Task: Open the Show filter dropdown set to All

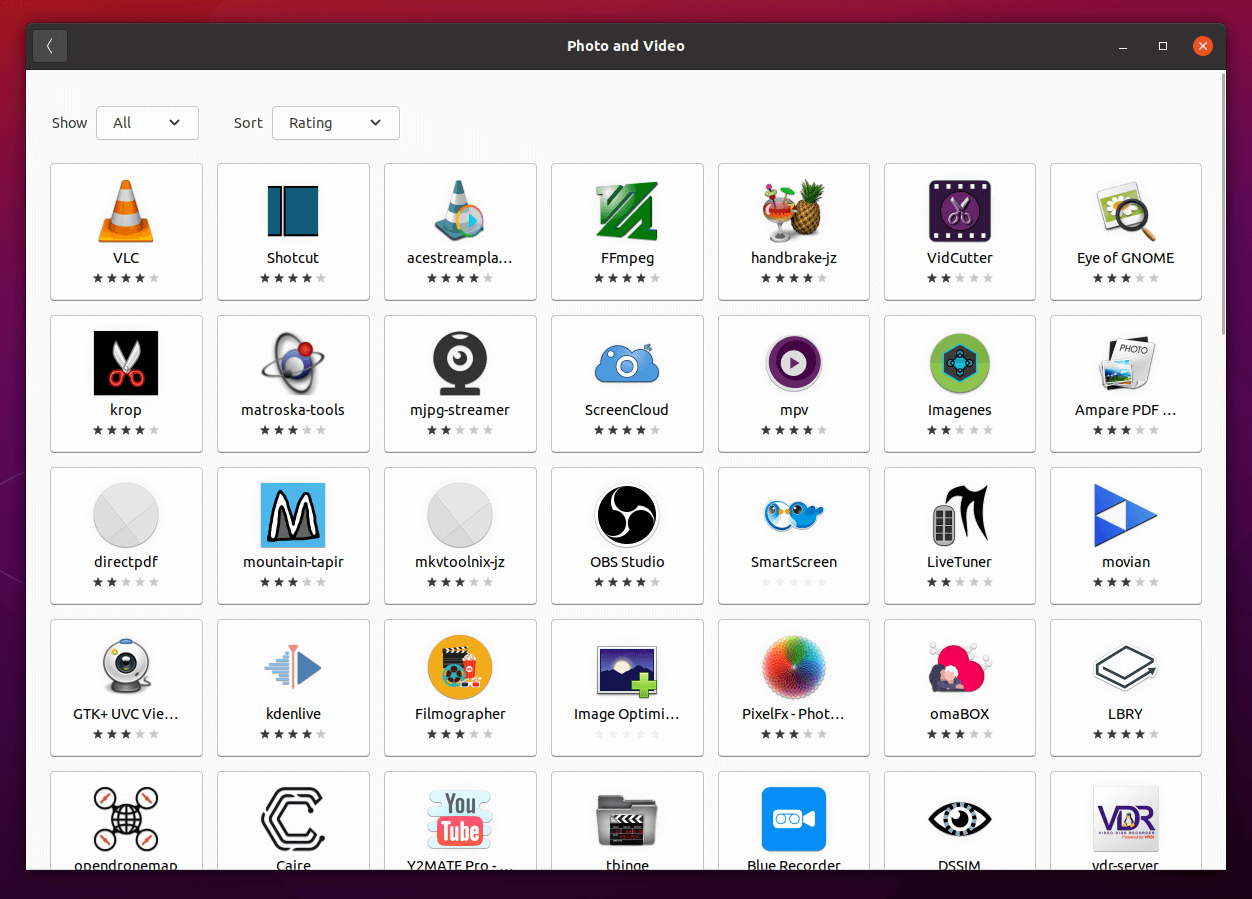Action: [x=147, y=123]
